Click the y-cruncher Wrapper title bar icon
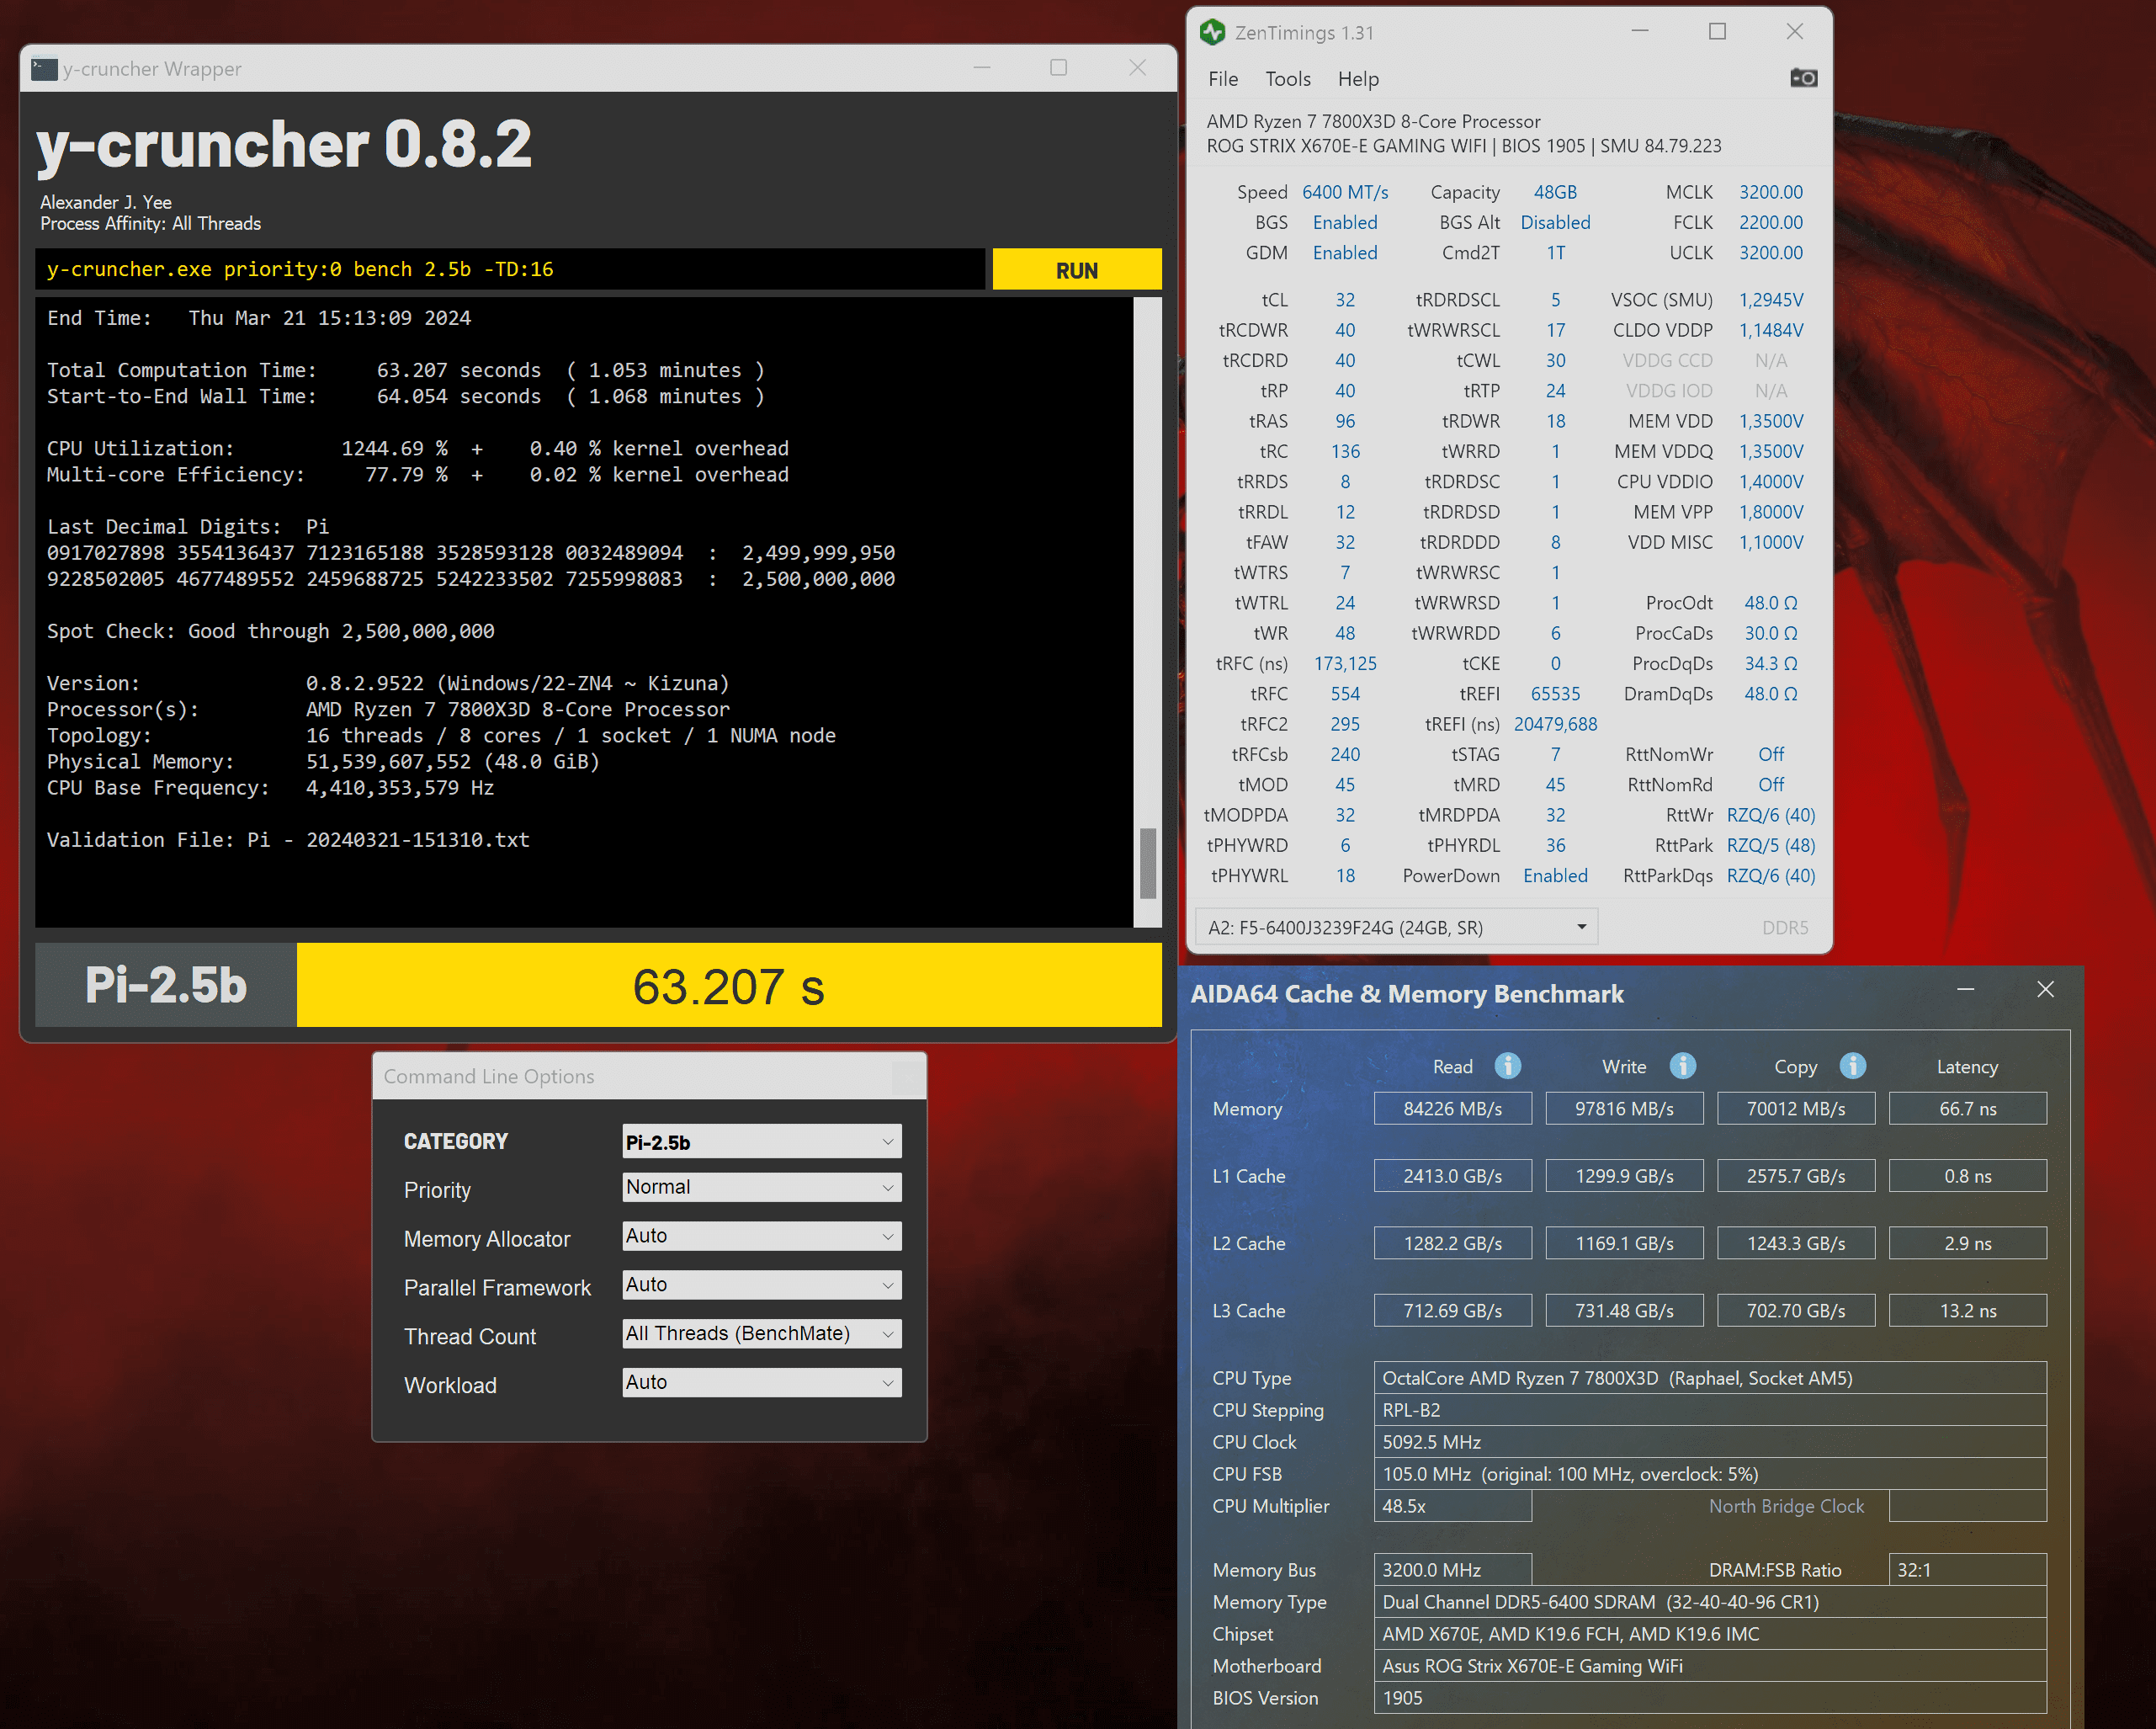The image size is (2156, 1729). click(x=44, y=69)
